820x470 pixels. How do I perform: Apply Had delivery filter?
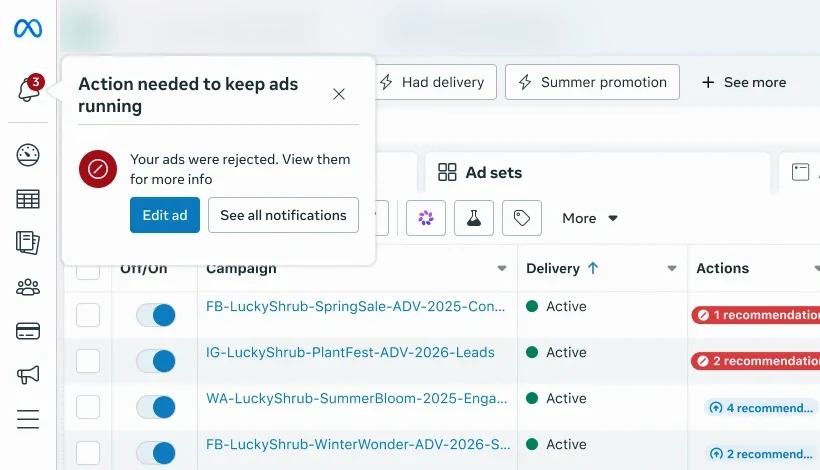[436, 82]
